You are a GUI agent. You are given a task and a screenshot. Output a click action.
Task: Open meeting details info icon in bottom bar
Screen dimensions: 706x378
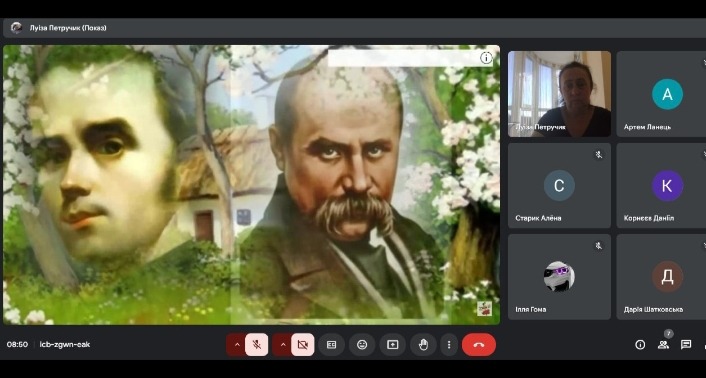[x=640, y=345]
